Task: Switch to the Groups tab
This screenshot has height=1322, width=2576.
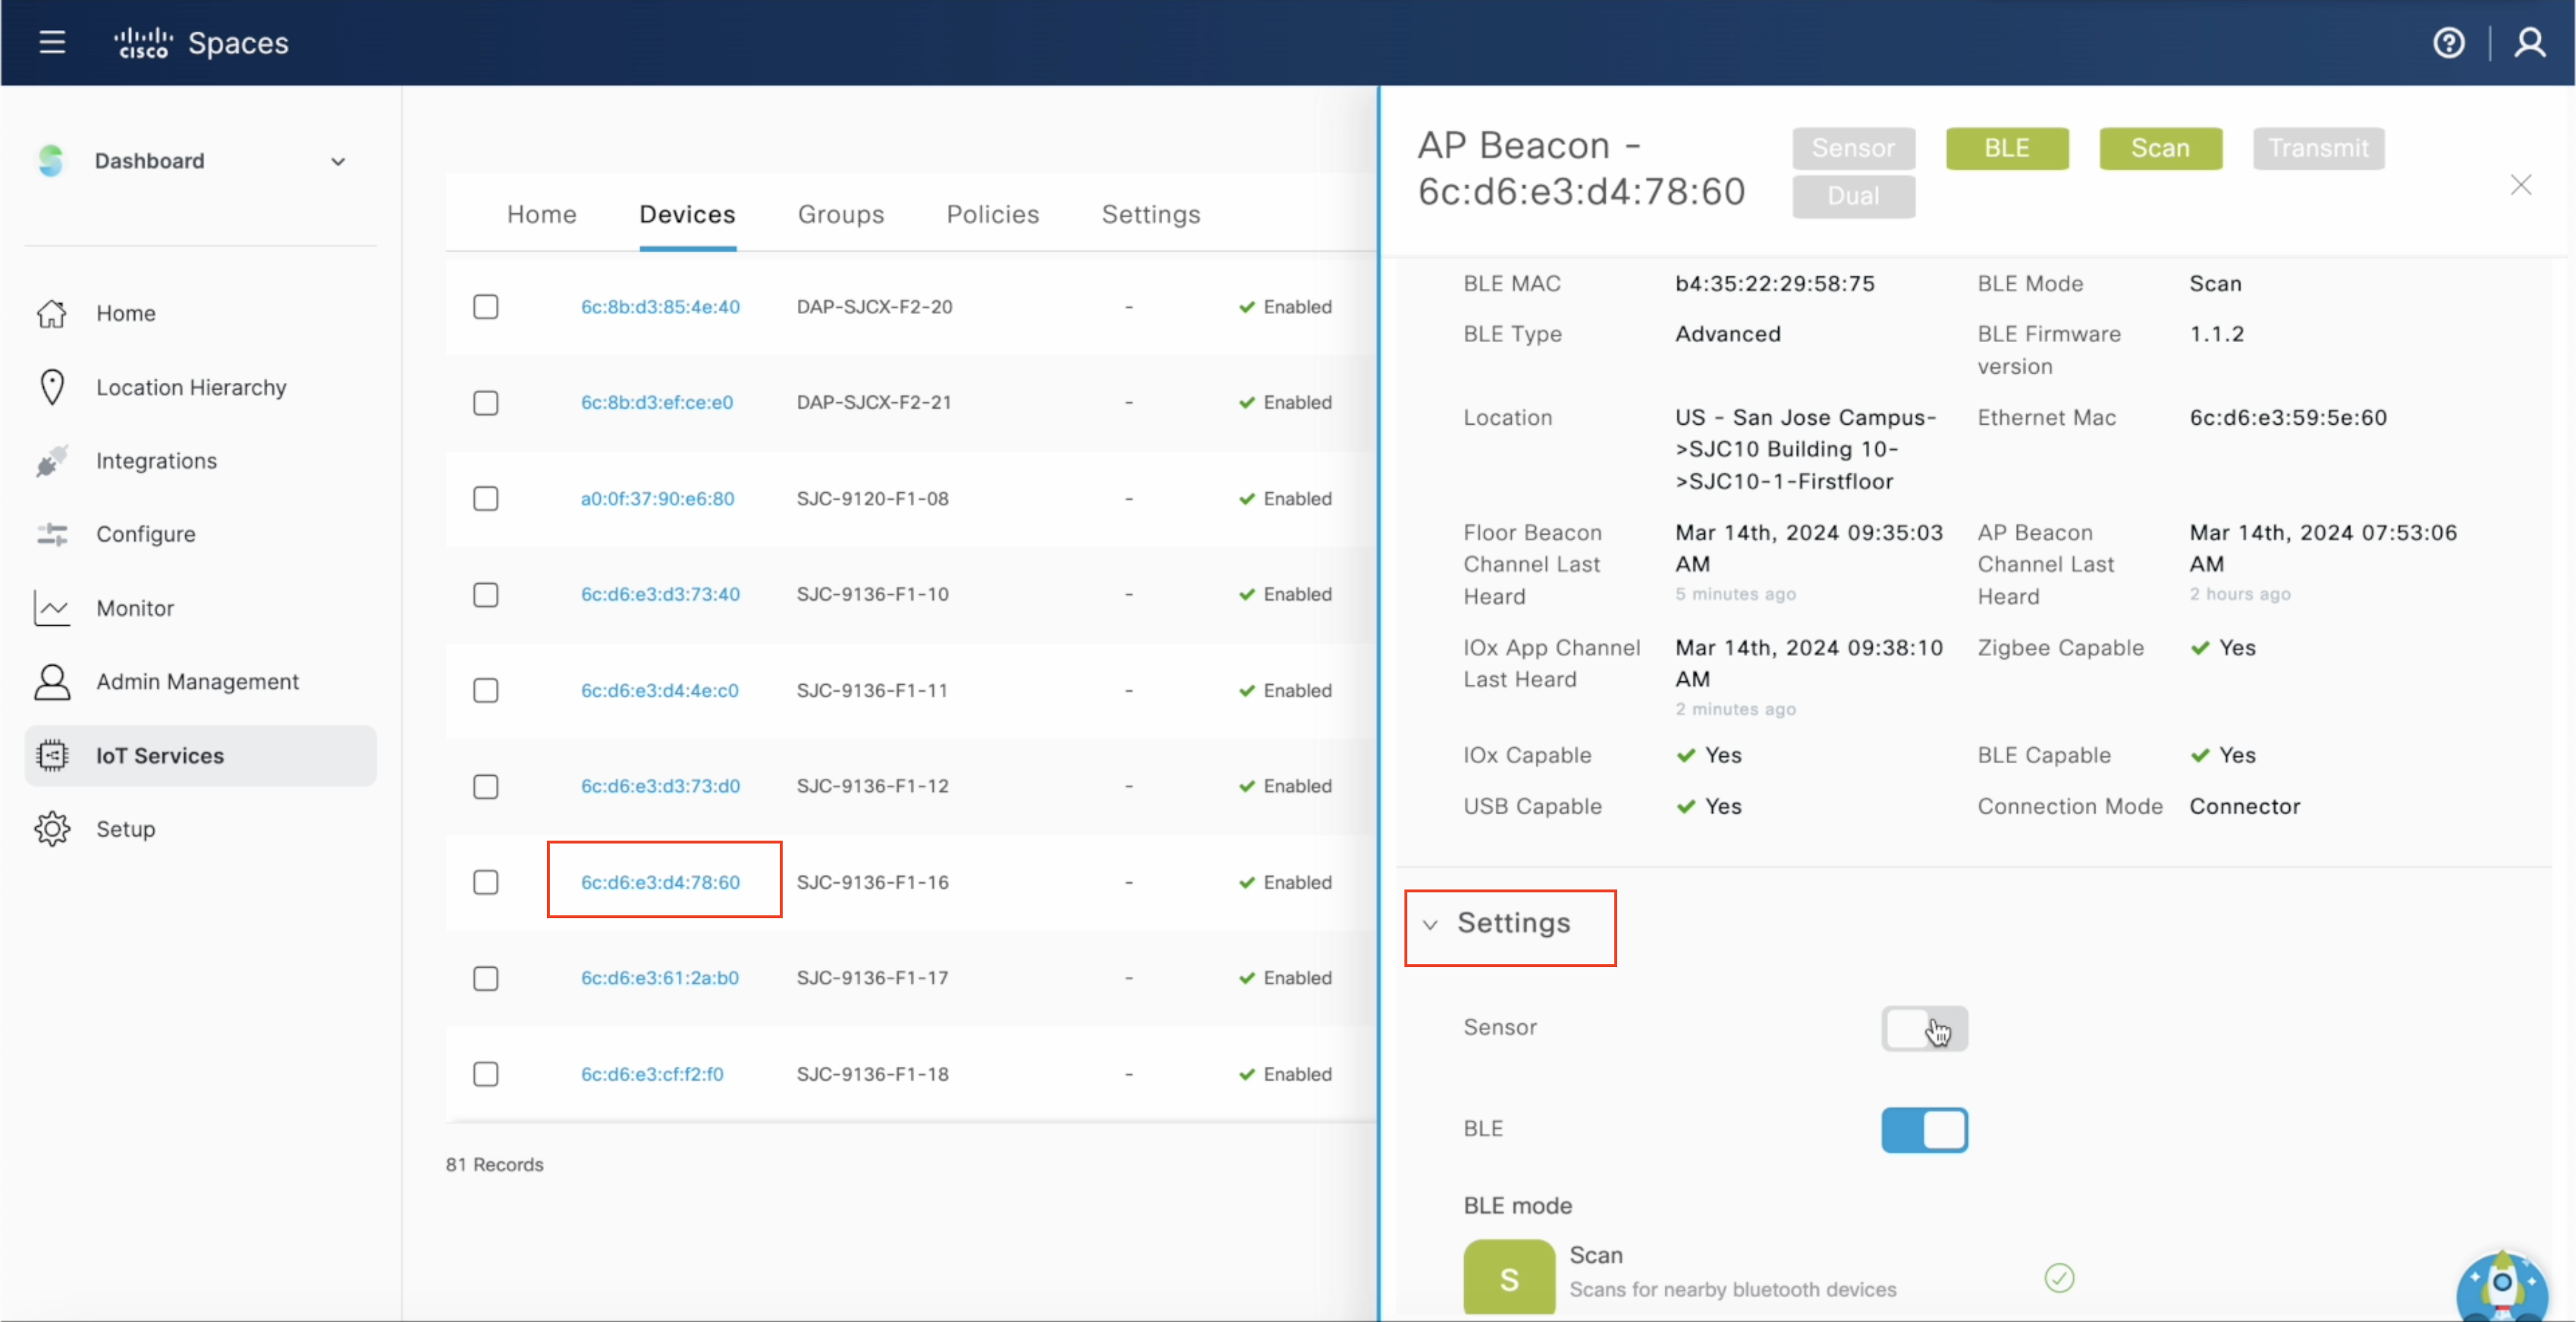Action: pos(840,214)
